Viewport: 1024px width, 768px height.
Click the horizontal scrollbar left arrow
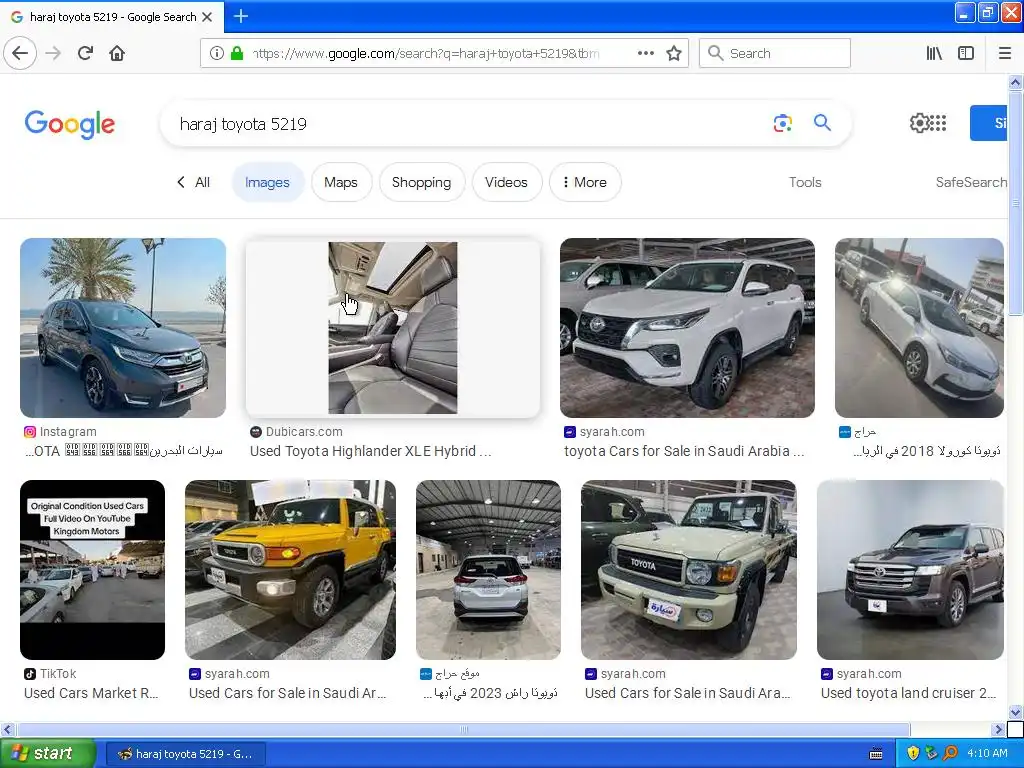[x=7, y=729]
